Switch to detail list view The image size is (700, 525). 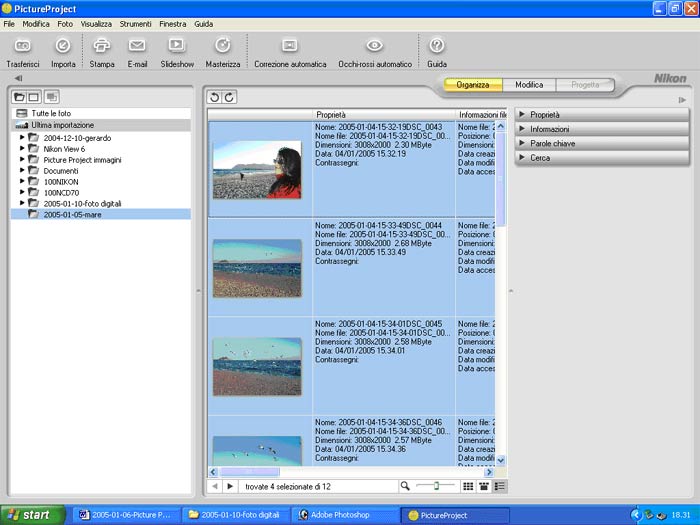click(500, 486)
